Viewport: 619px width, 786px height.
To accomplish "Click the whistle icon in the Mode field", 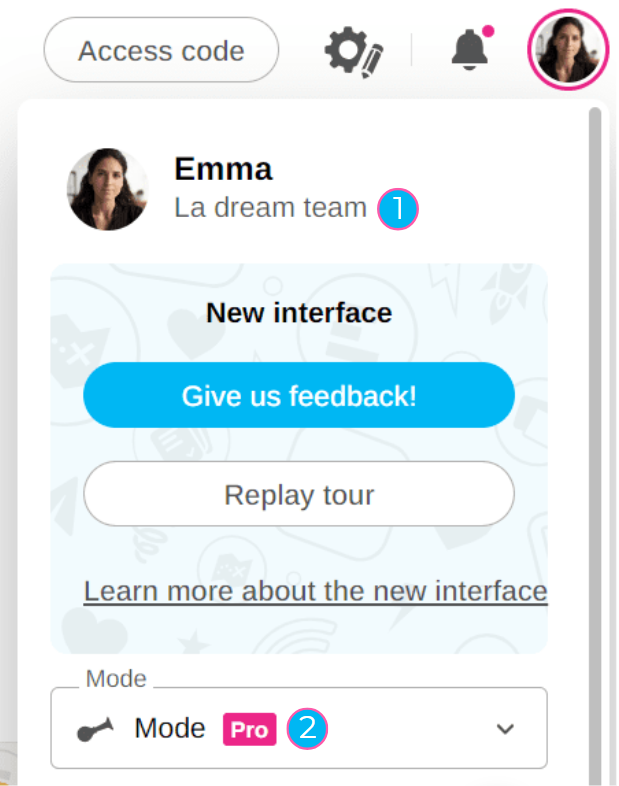I will [96, 729].
